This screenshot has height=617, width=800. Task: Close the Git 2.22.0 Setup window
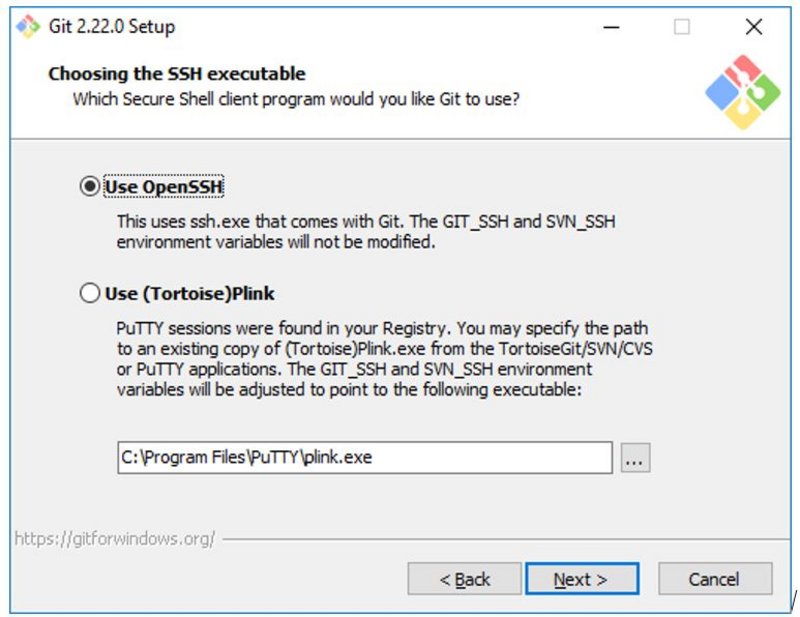754,27
